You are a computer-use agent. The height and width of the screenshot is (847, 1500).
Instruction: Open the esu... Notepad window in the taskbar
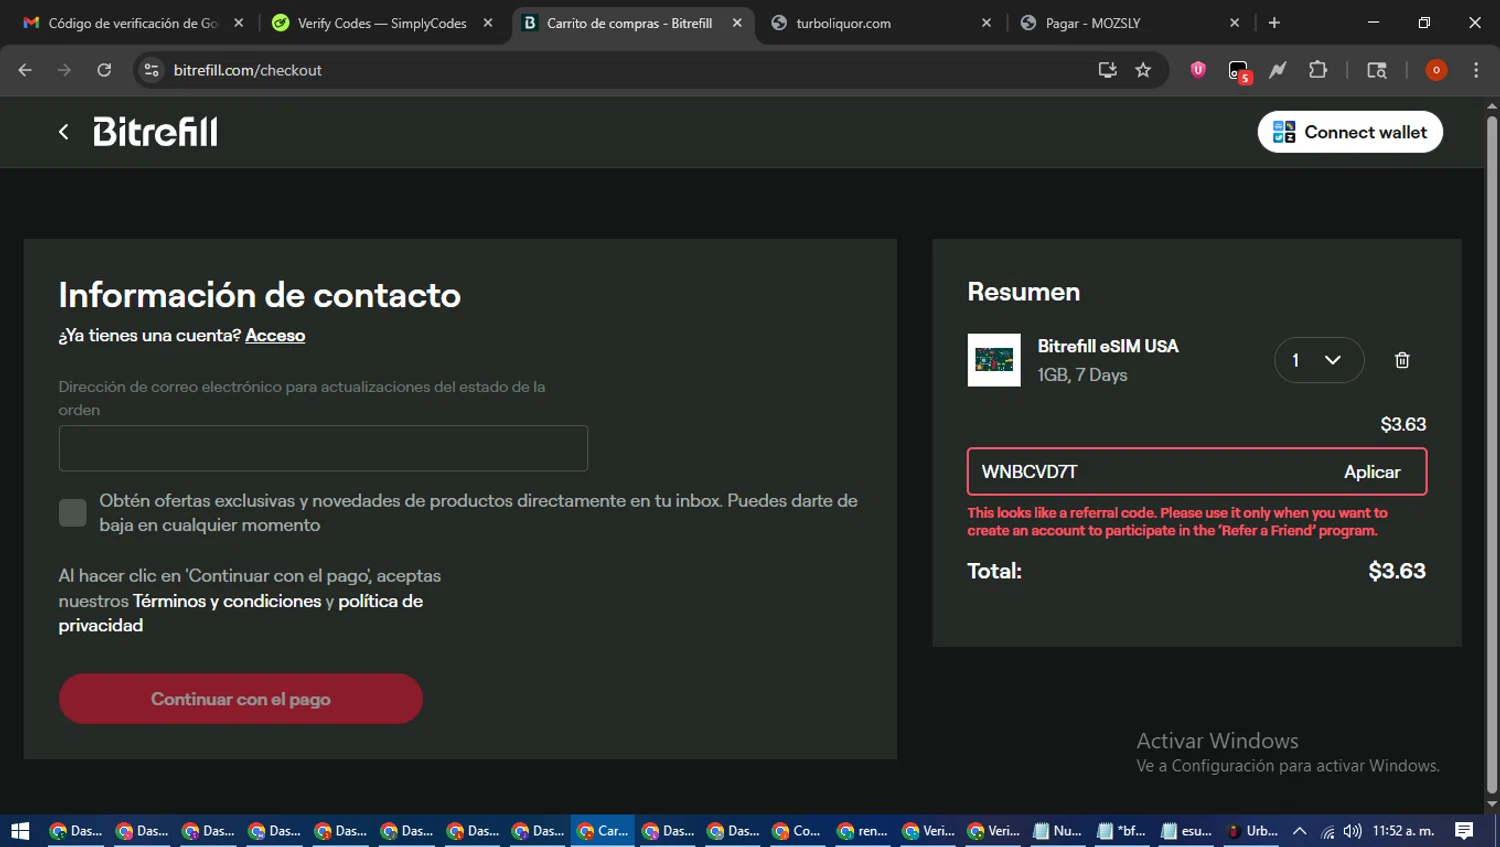coord(1187,831)
